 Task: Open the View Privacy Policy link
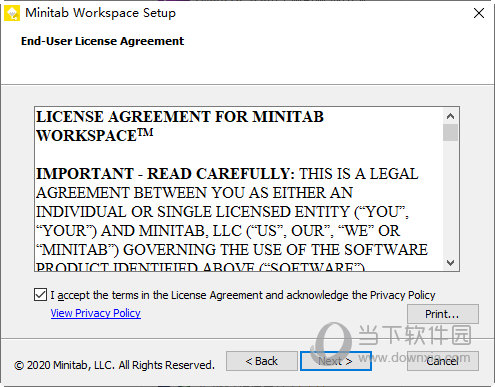pos(96,313)
